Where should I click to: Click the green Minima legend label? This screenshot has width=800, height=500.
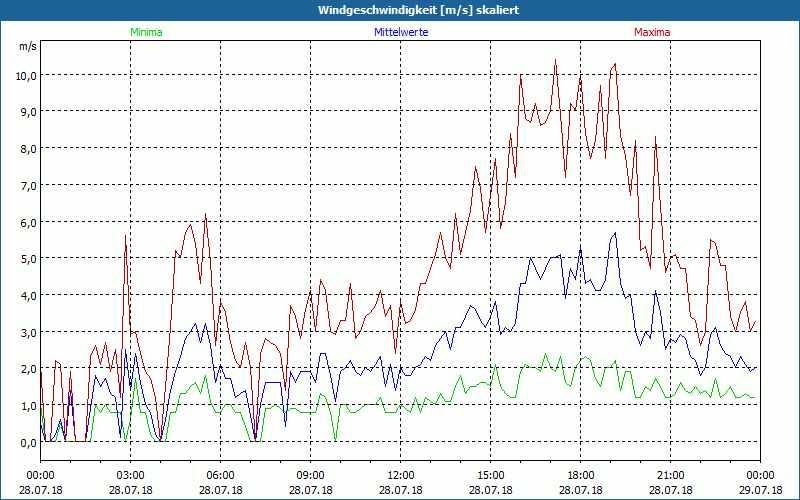point(146,32)
